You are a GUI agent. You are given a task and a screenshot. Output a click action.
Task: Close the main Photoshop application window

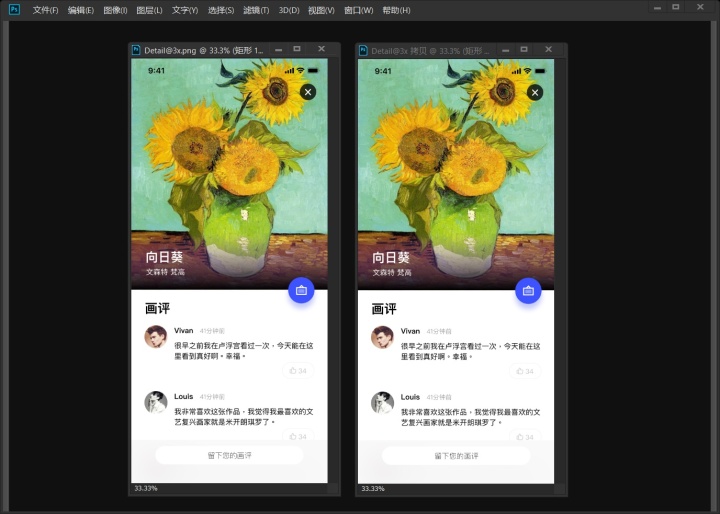(x=700, y=7)
